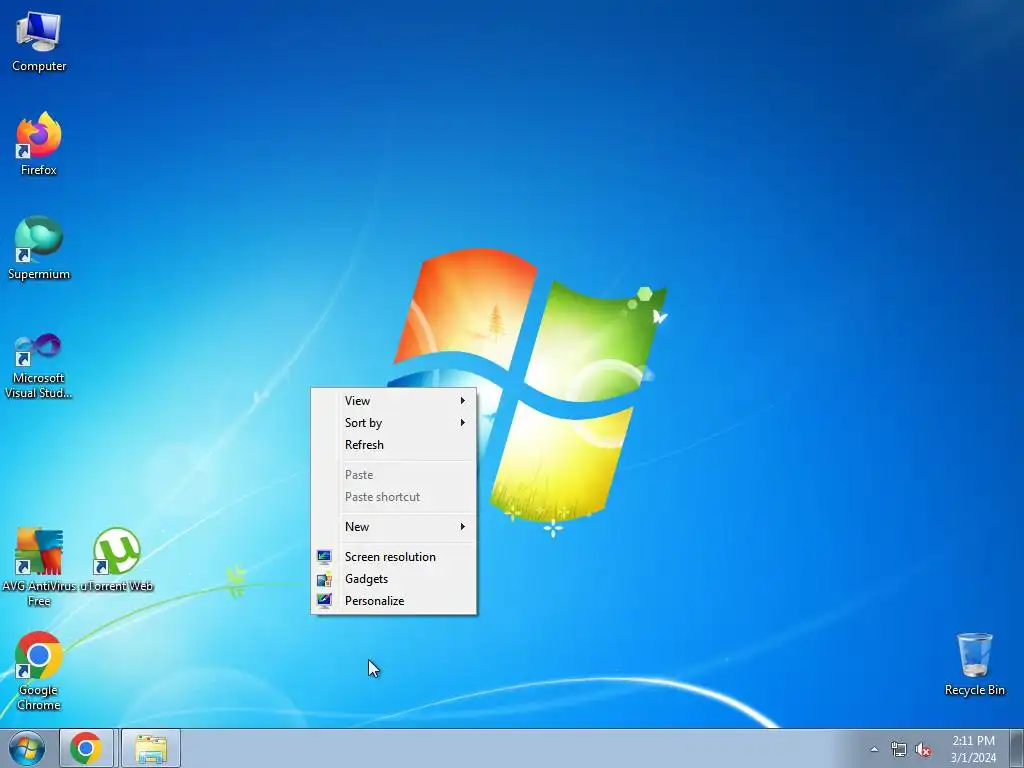Image resolution: width=1024 pixels, height=768 pixels.
Task: Open the clock showing 2:11 PM
Action: (x=973, y=748)
